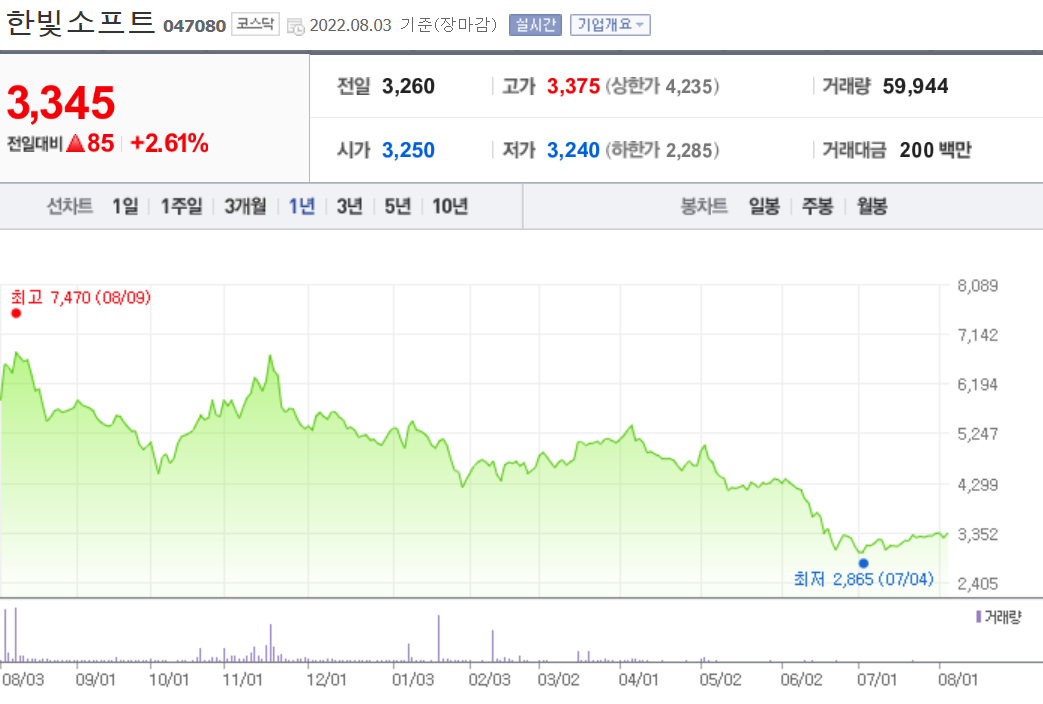This screenshot has width=1043, height=704.
Task: Click the blue 최저 low-point marker dot
Action: [x=863, y=564]
